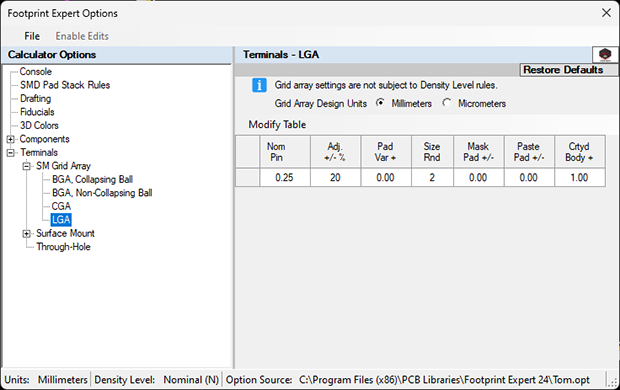Click the table row selector cell
This screenshot has width=620, height=390.
248,178
